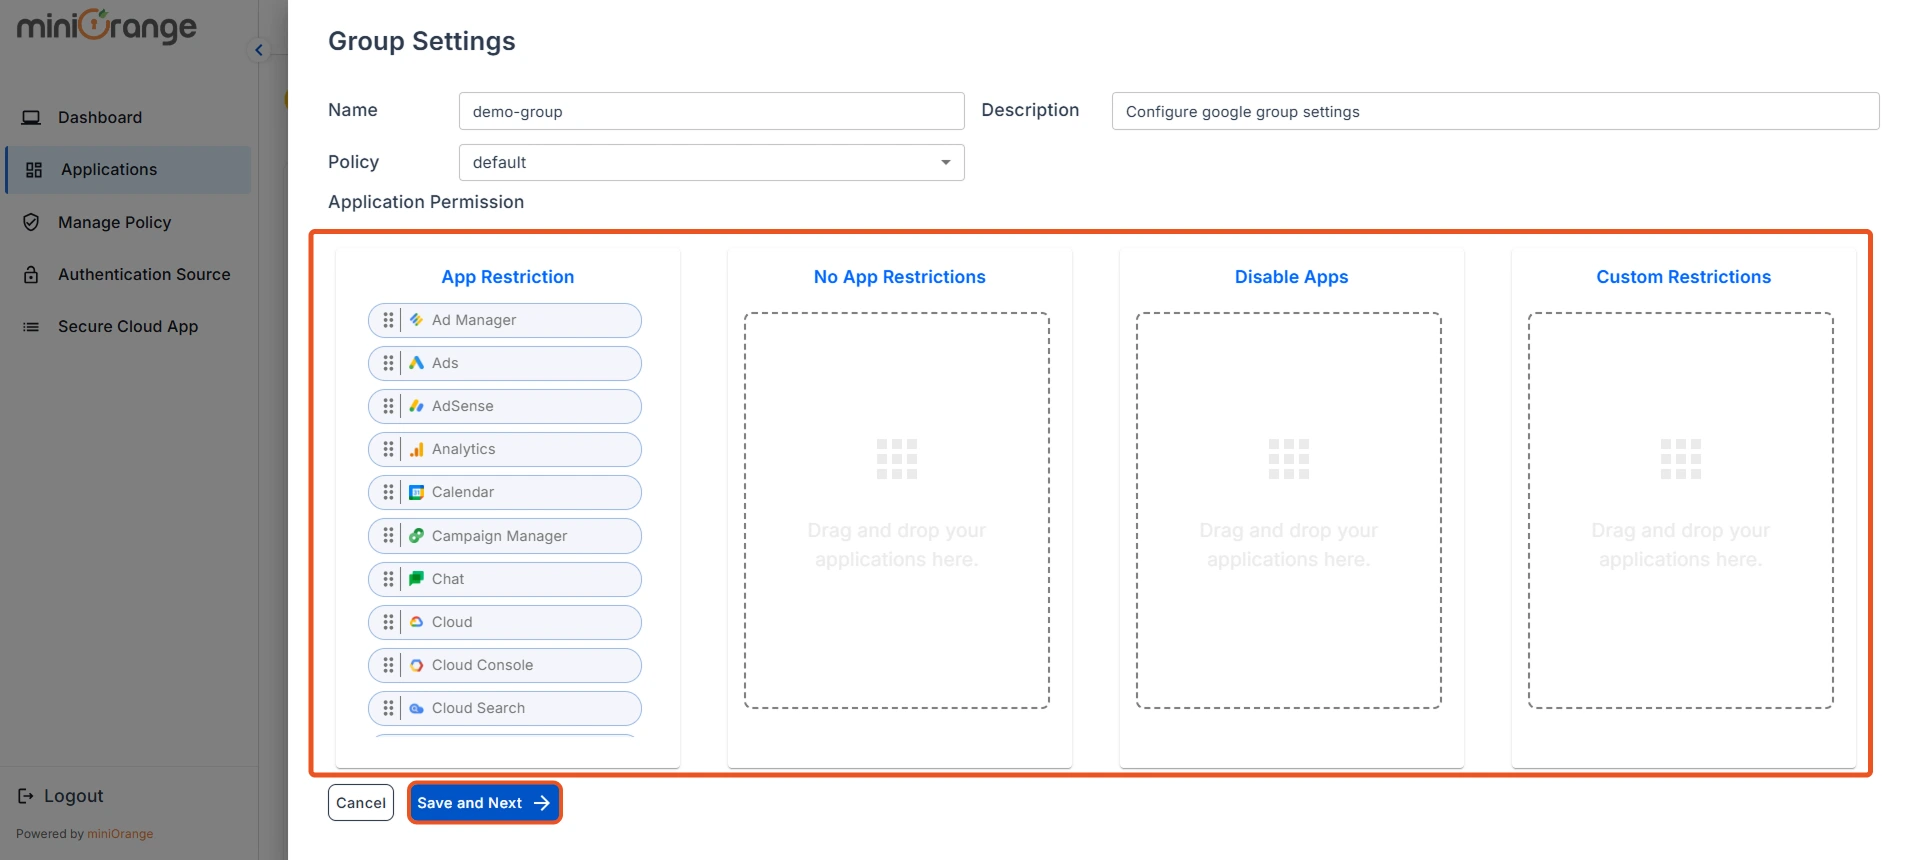Screen dimensions: 1916x860
Task: Click the Manage Policy shield icon
Action: tap(31, 222)
